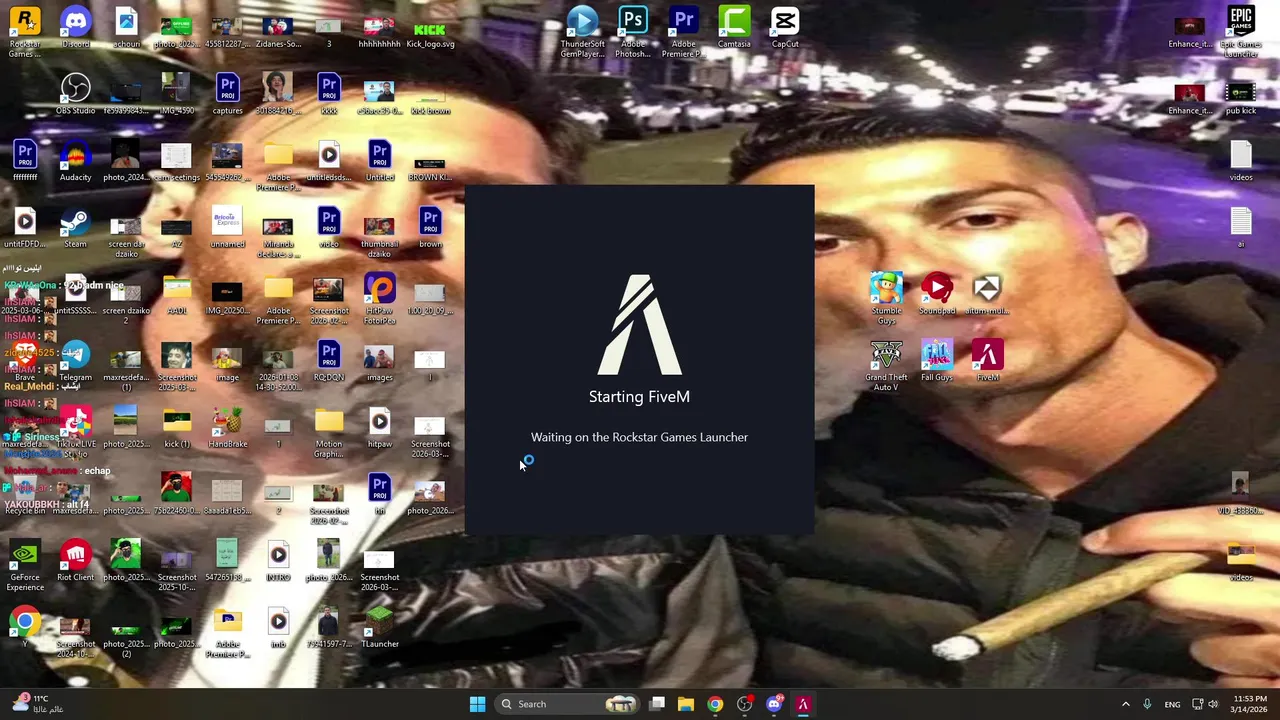Launch Adobe Photoshop from the desktop
The width and height of the screenshot is (1280, 720).
[x=632, y=32]
